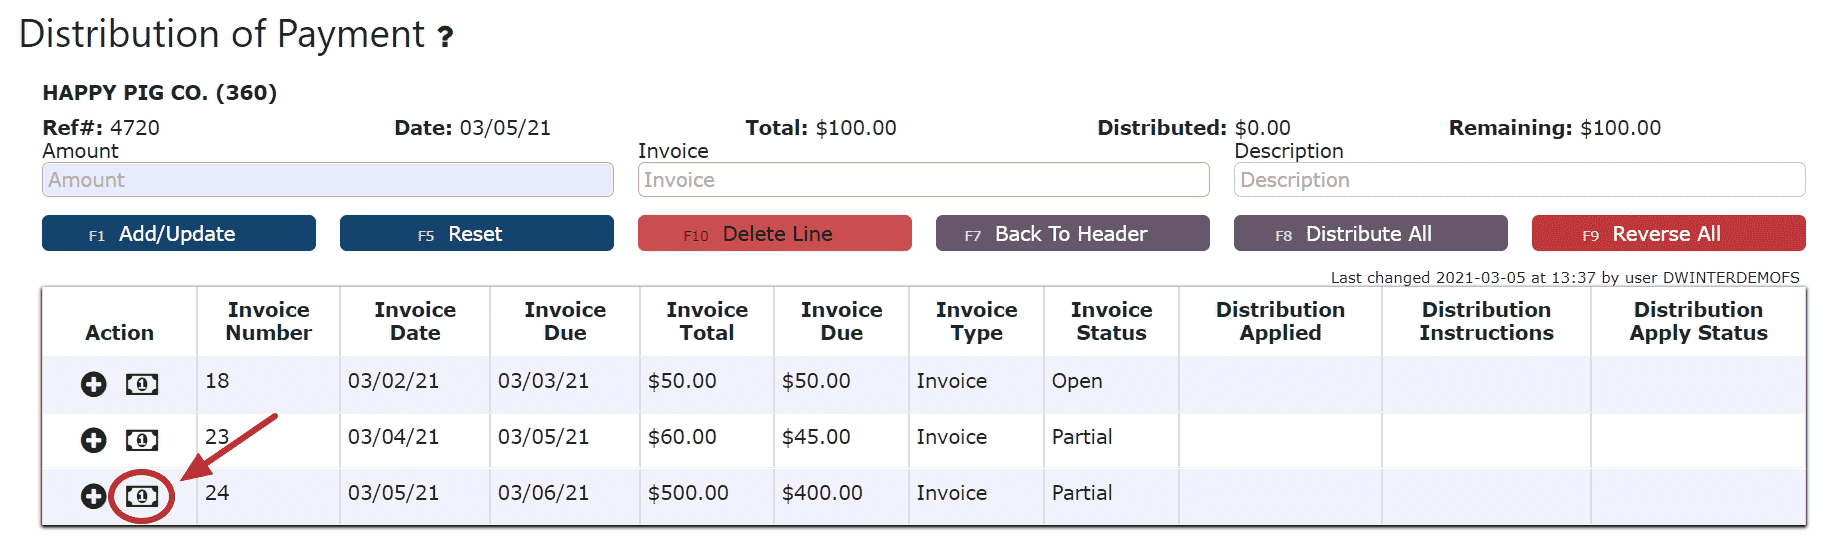1840x547 pixels.
Task: Focus the Description input field
Action: [1520, 180]
